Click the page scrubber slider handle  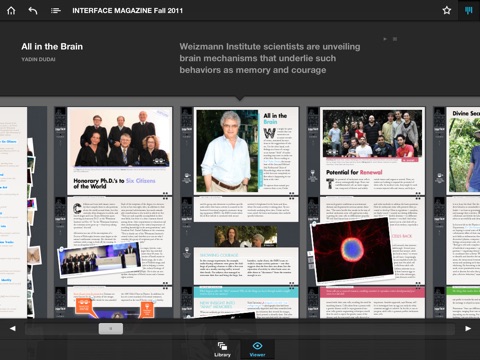pos(111,329)
